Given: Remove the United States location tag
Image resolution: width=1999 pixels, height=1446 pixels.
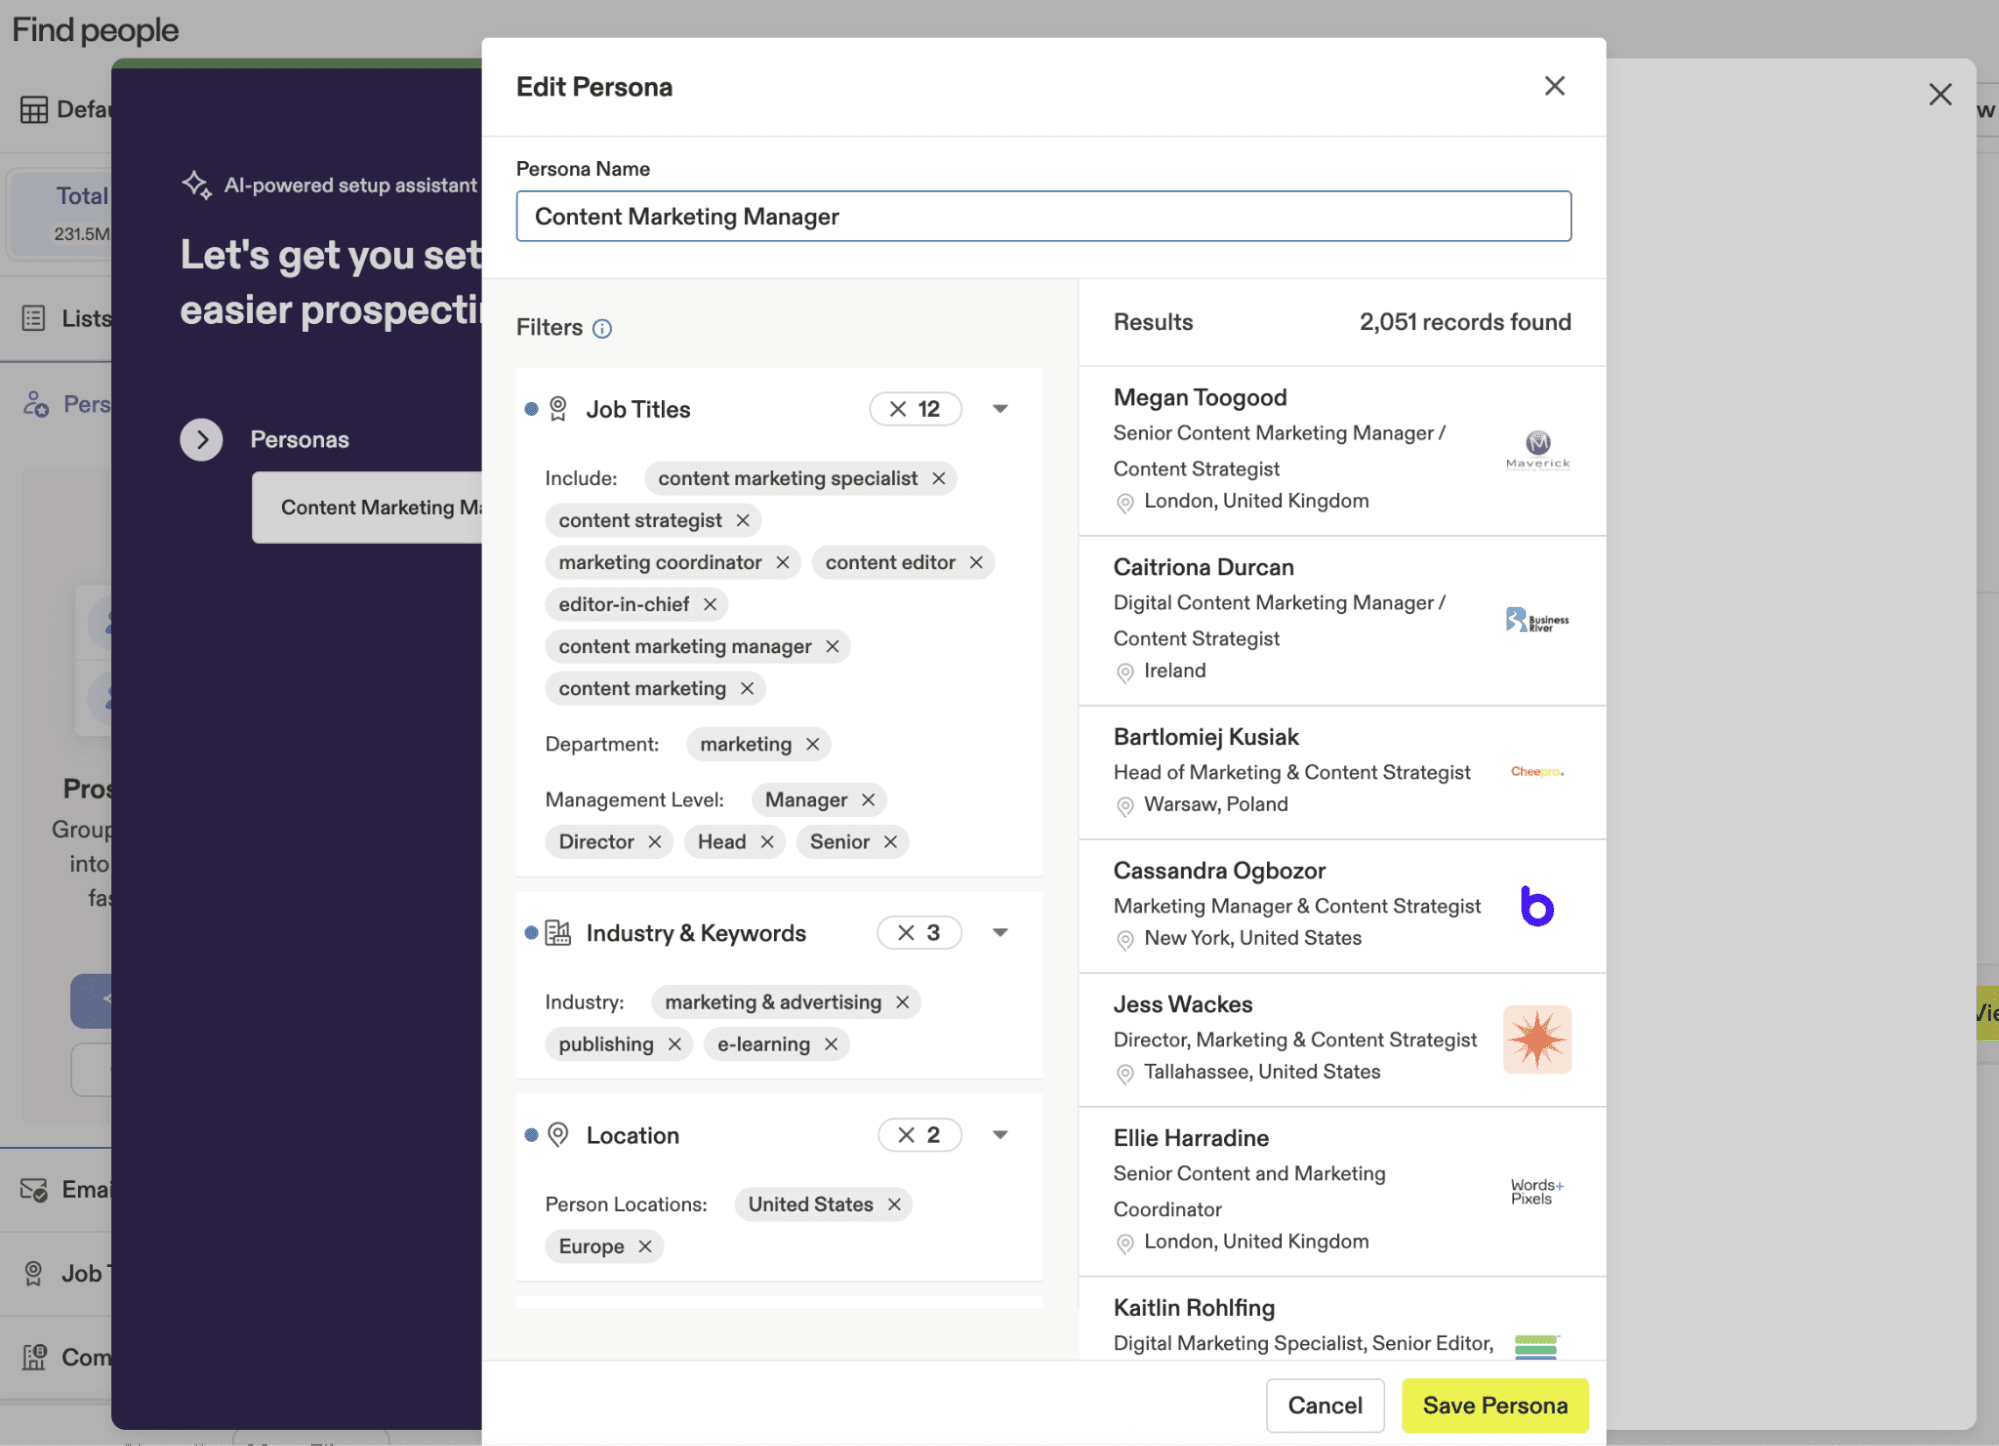Looking at the screenshot, I should tap(895, 1205).
